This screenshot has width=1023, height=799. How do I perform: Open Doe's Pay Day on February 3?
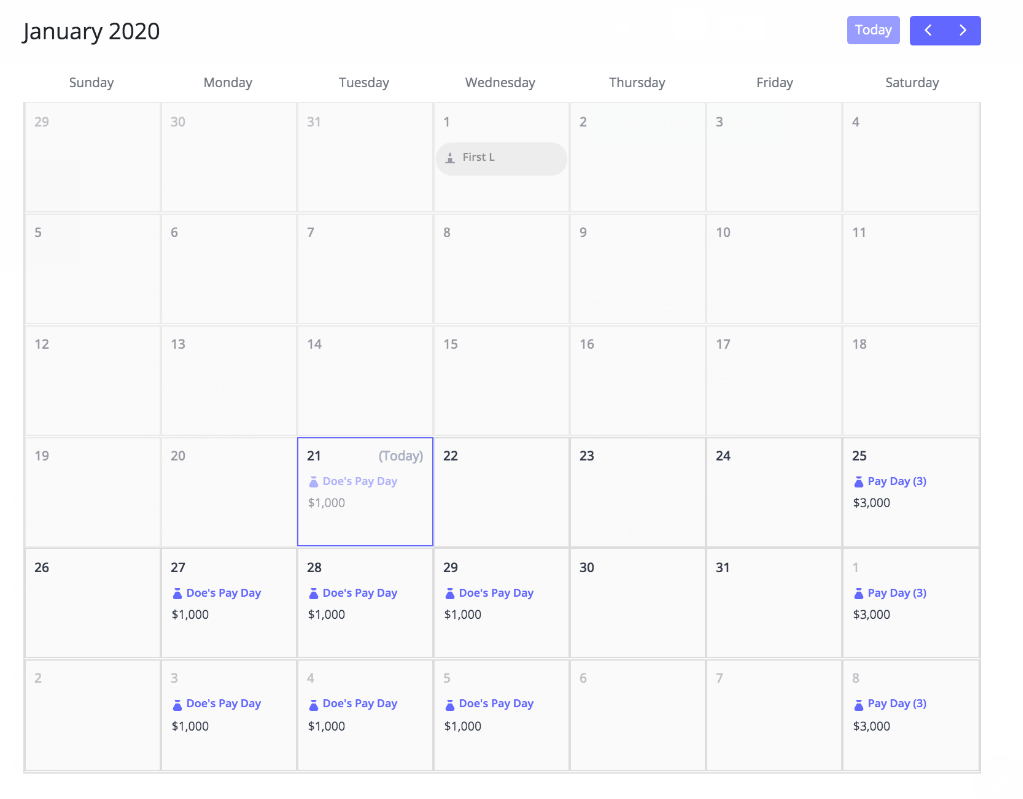click(x=223, y=704)
